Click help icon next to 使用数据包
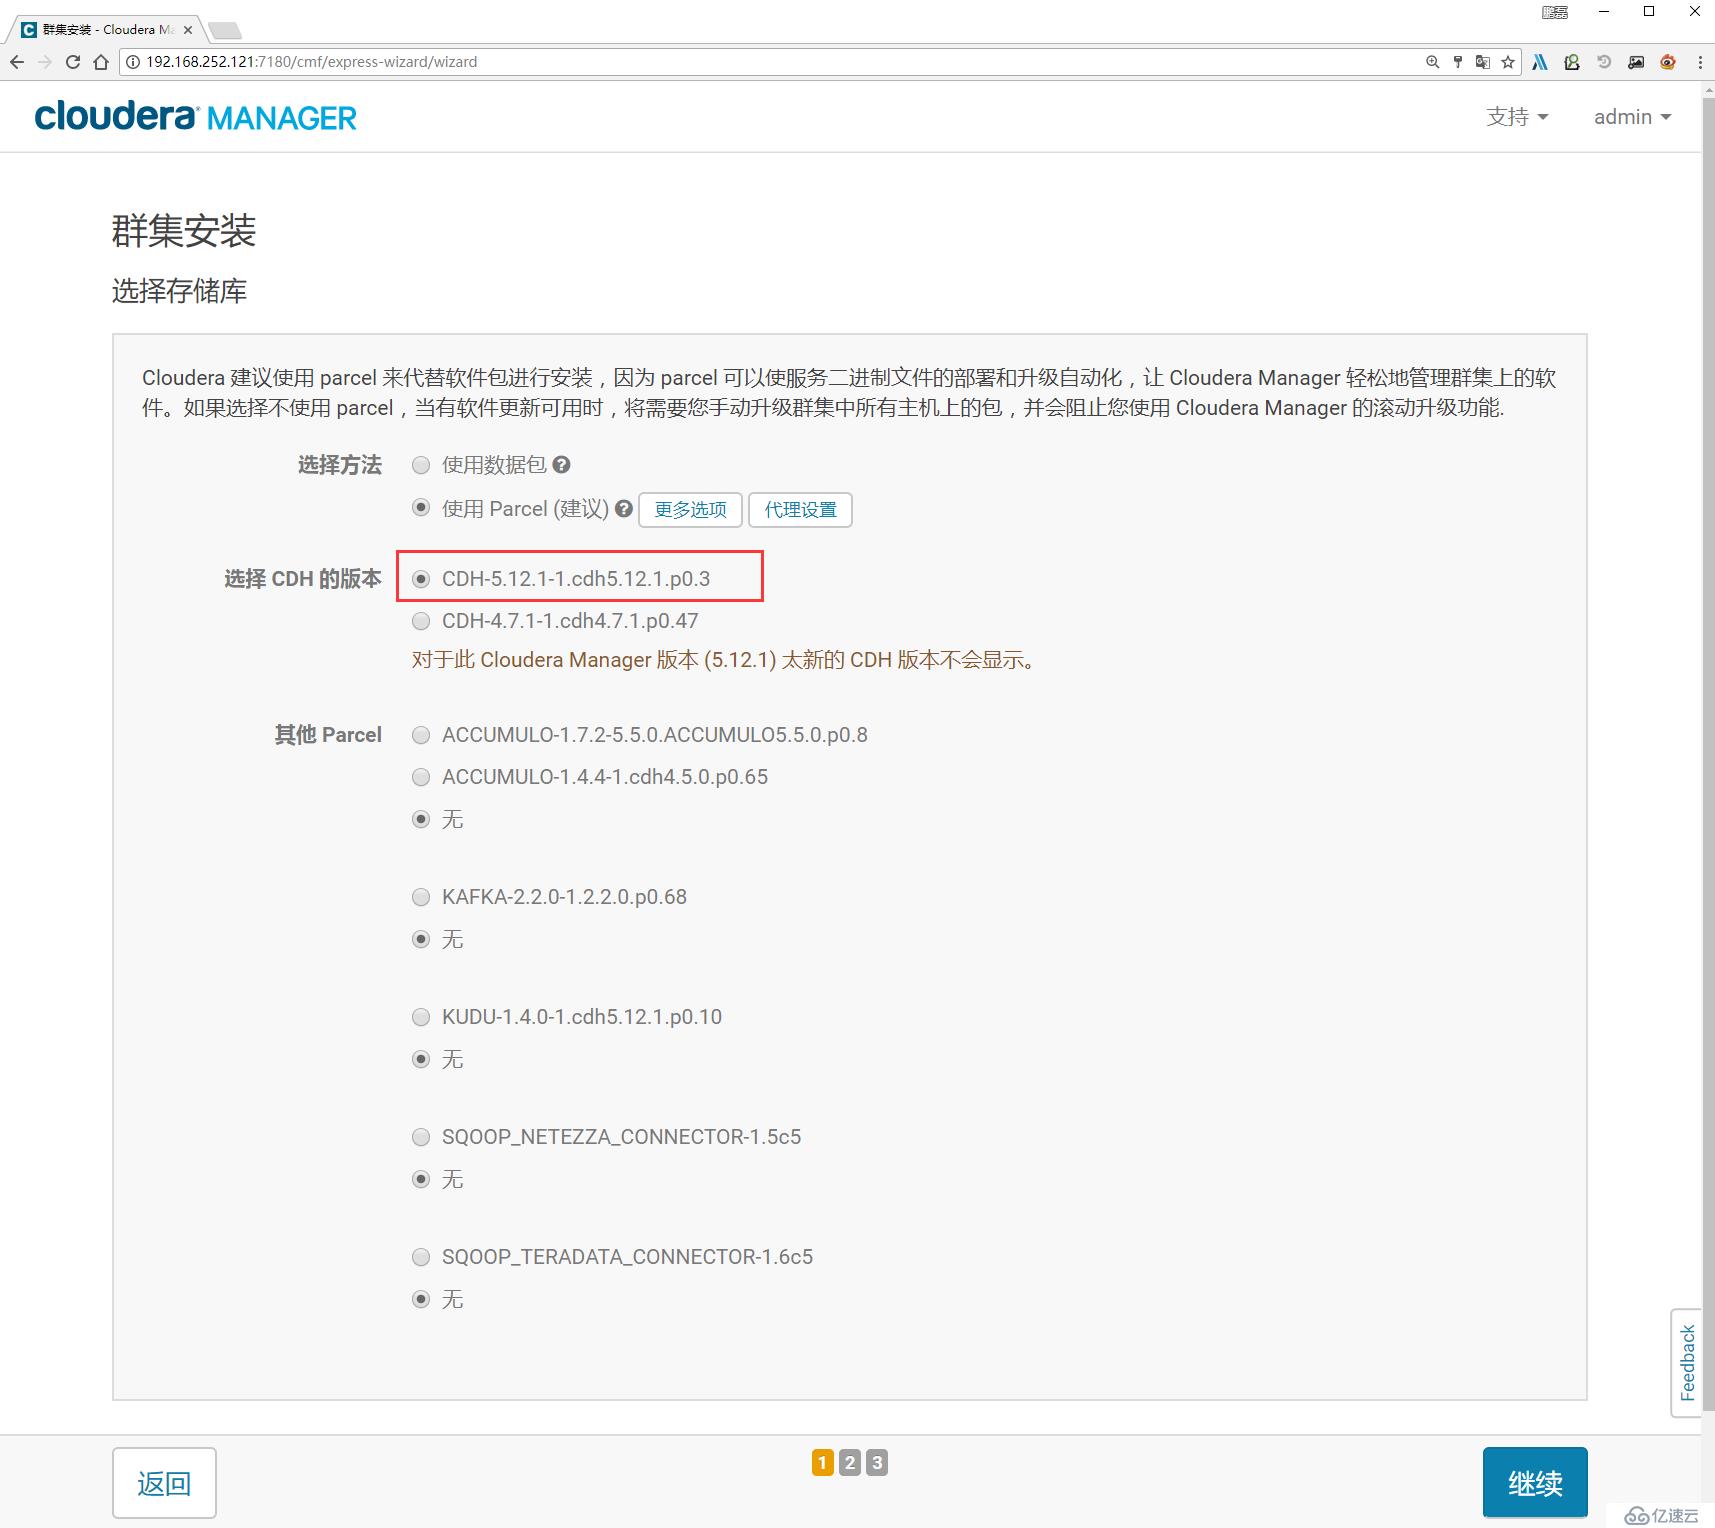This screenshot has width=1715, height=1528. tap(562, 465)
